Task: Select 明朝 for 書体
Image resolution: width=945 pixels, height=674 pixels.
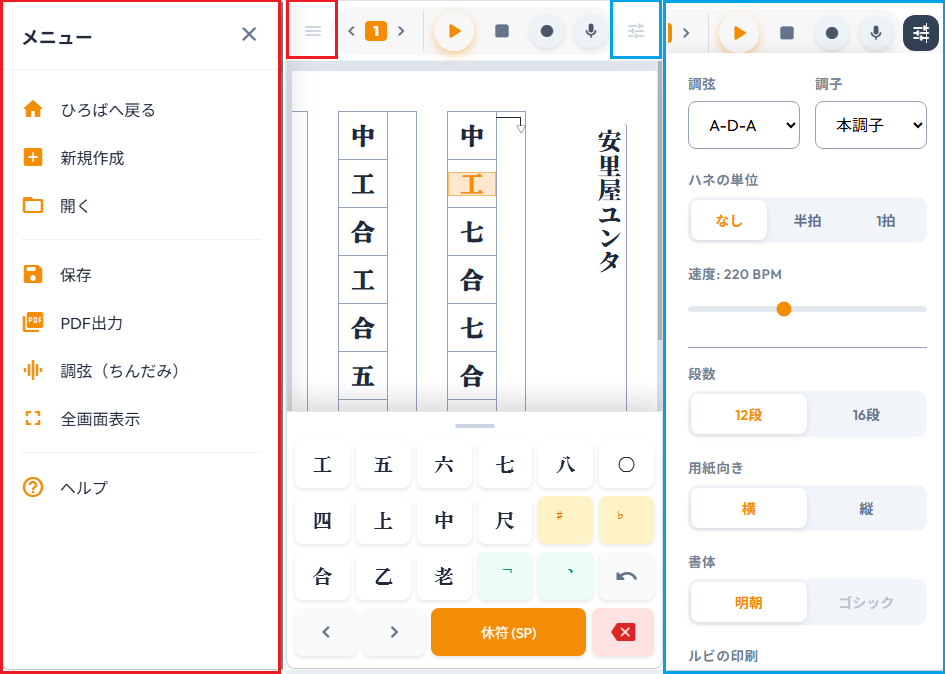Action: point(749,602)
